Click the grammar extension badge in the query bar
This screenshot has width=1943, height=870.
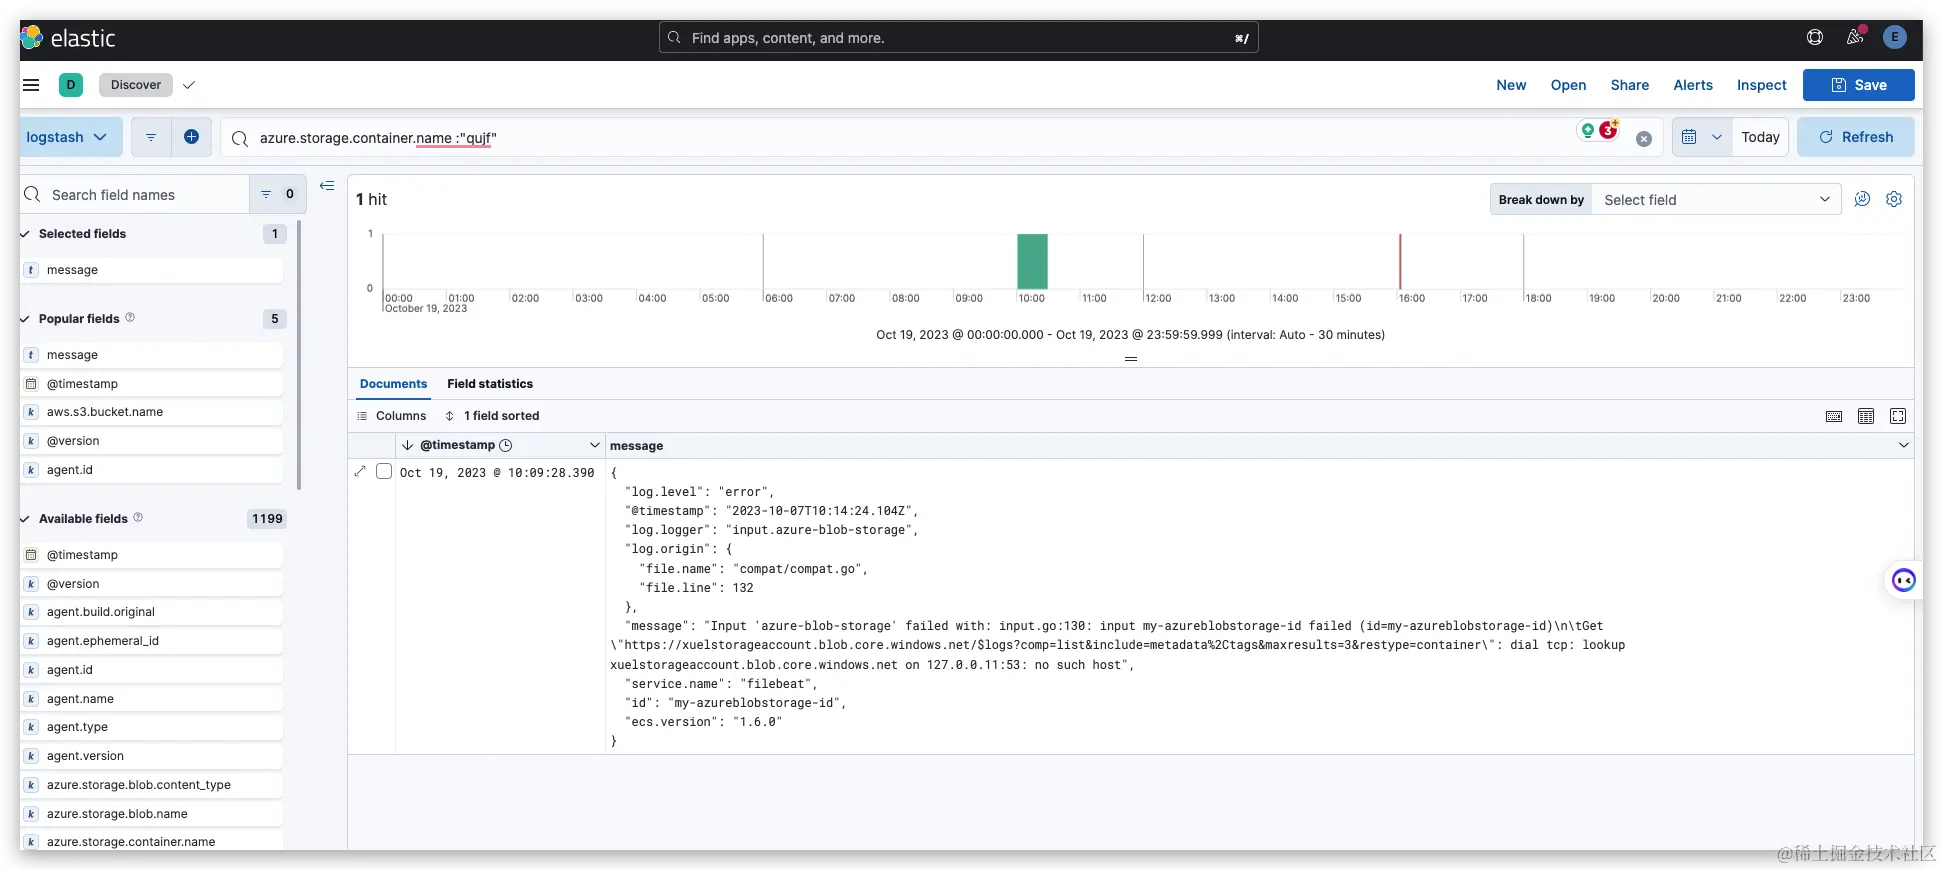[1598, 130]
